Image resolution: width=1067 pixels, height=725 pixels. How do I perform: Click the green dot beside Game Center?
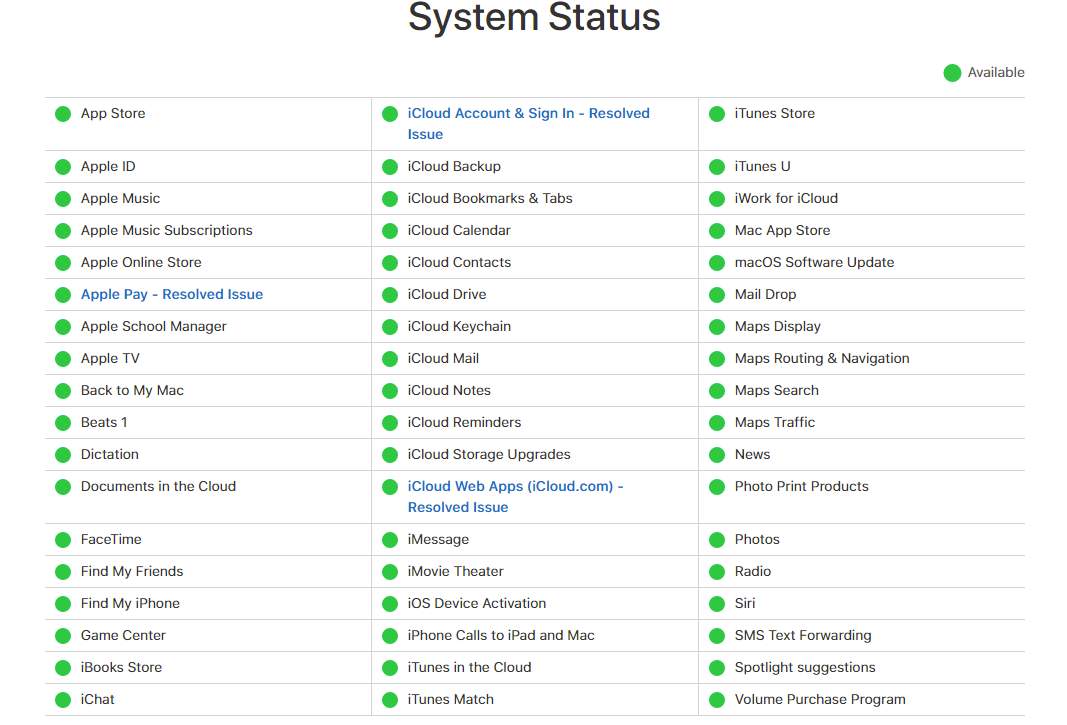[x=63, y=636]
